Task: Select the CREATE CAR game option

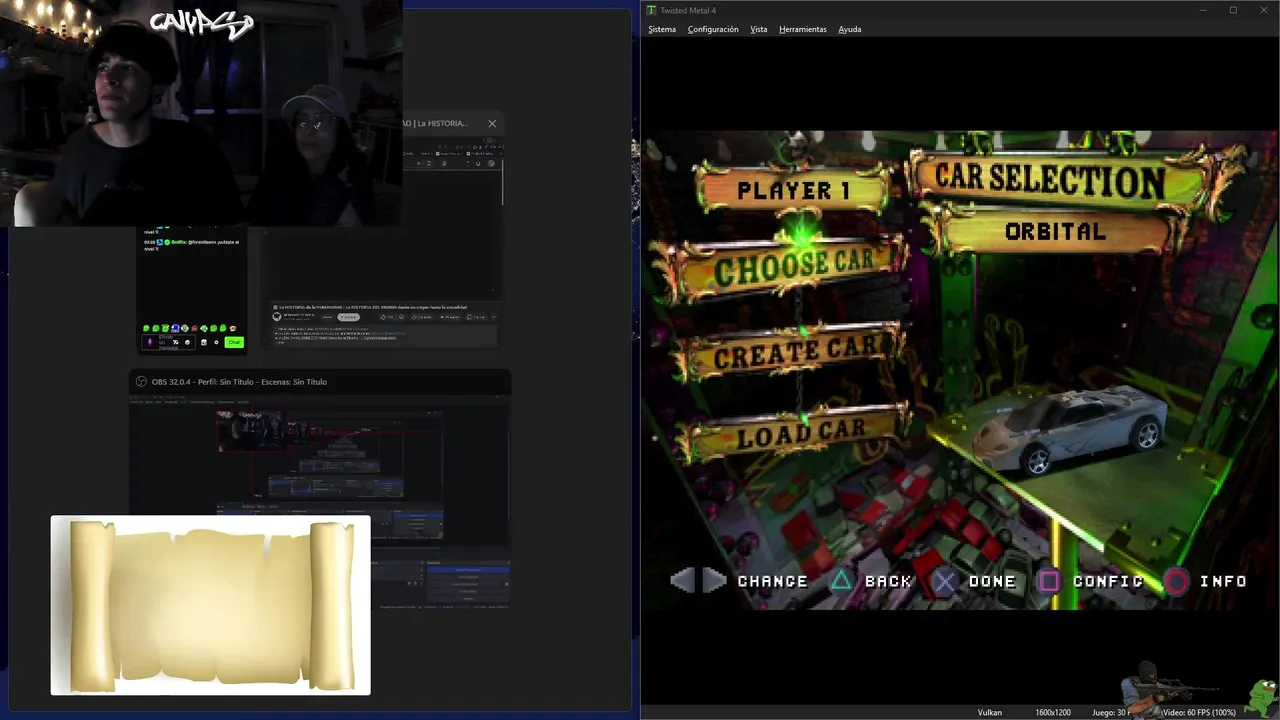Action: (796, 351)
